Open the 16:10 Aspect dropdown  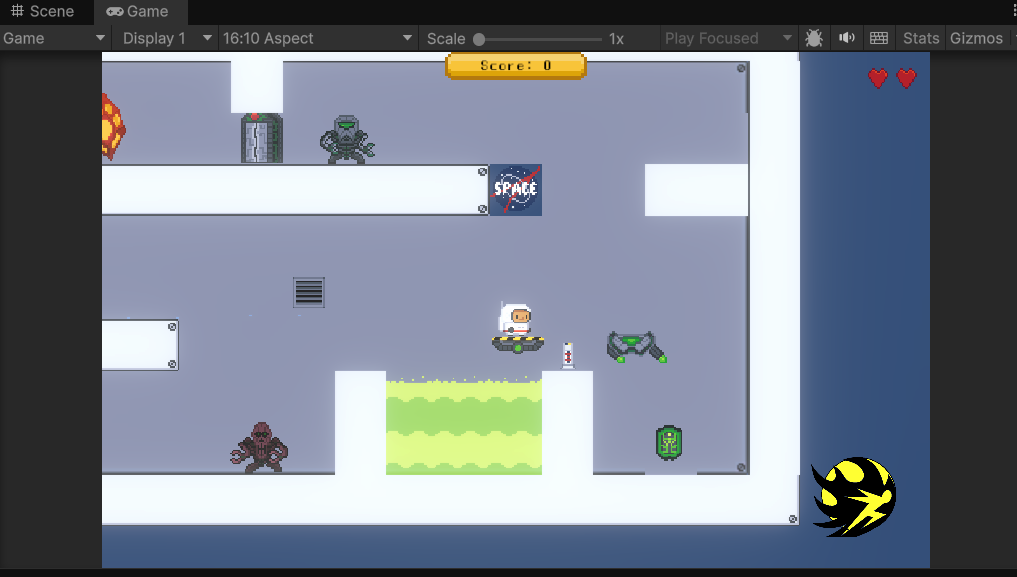point(318,38)
